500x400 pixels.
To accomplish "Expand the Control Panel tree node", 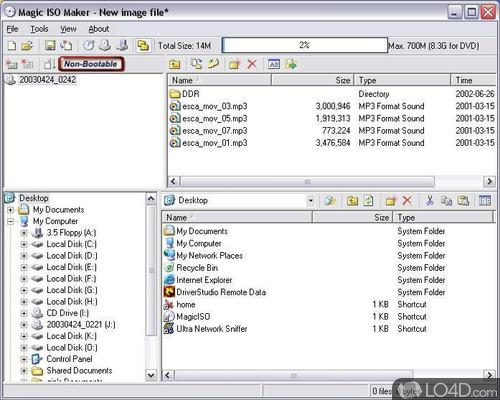I will click(x=24, y=359).
